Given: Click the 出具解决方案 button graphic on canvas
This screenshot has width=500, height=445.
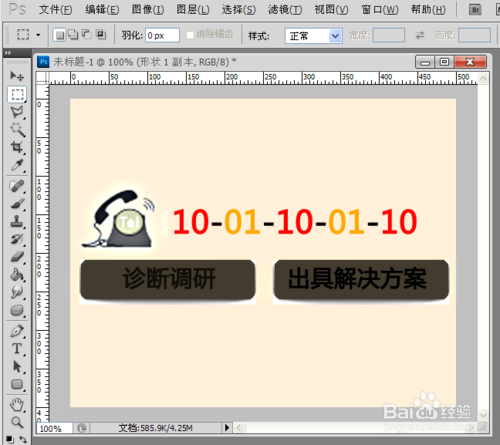Looking at the screenshot, I should [x=361, y=280].
